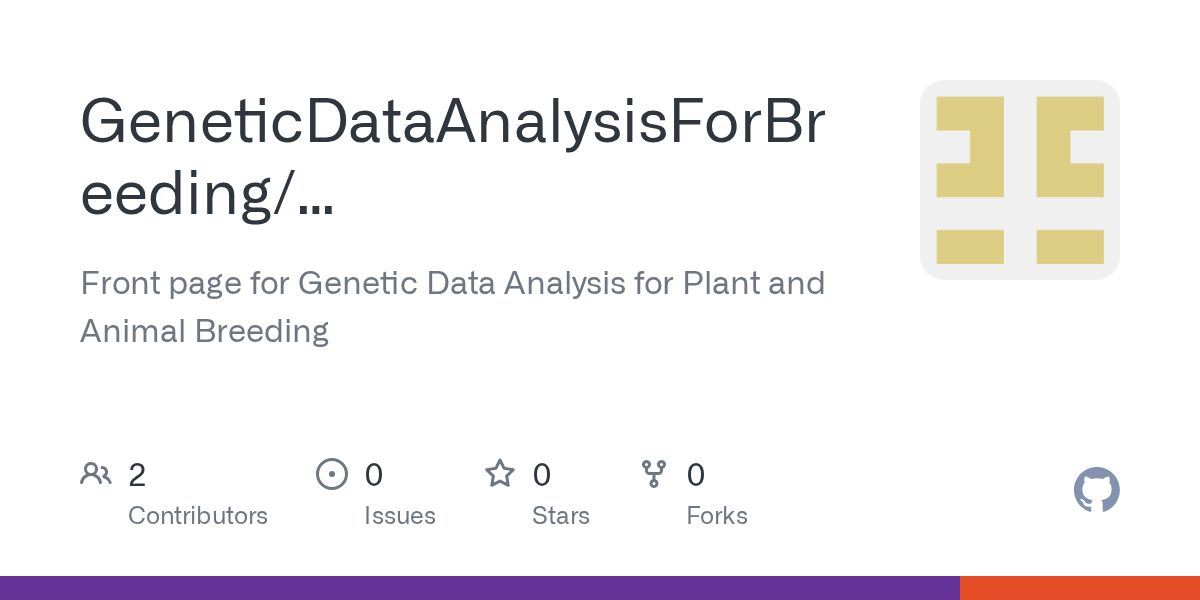Select the Stars label
Viewport: 1200px width, 600px height.
point(561,516)
